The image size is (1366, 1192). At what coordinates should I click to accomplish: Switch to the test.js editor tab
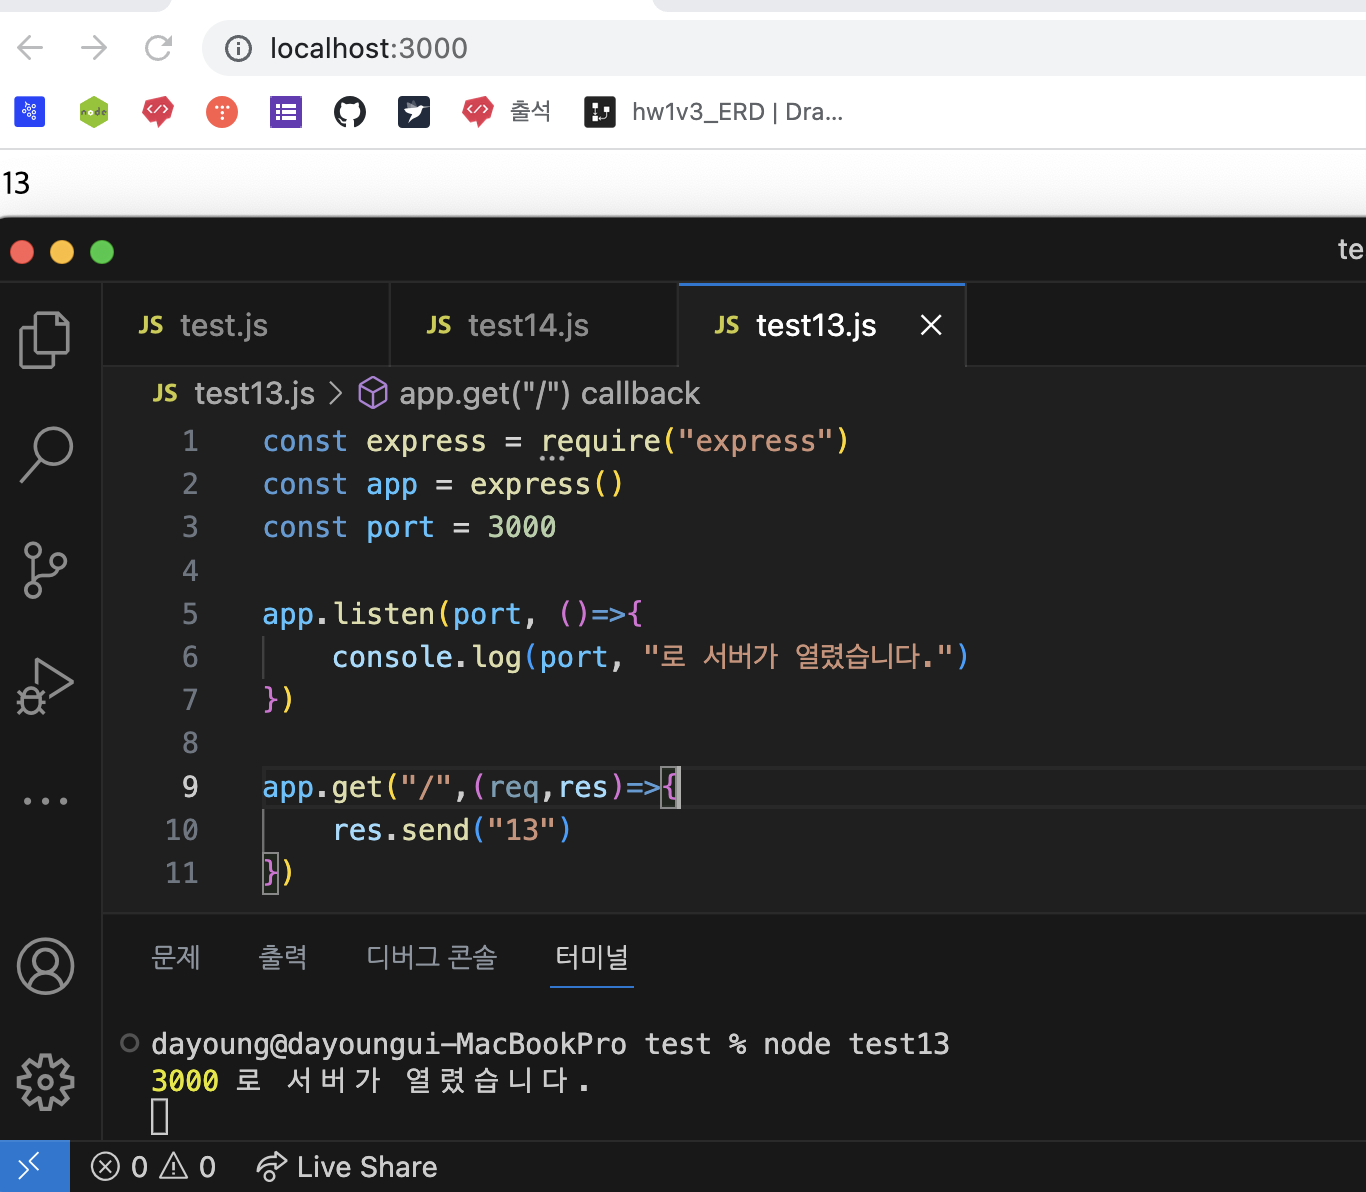(x=246, y=325)
